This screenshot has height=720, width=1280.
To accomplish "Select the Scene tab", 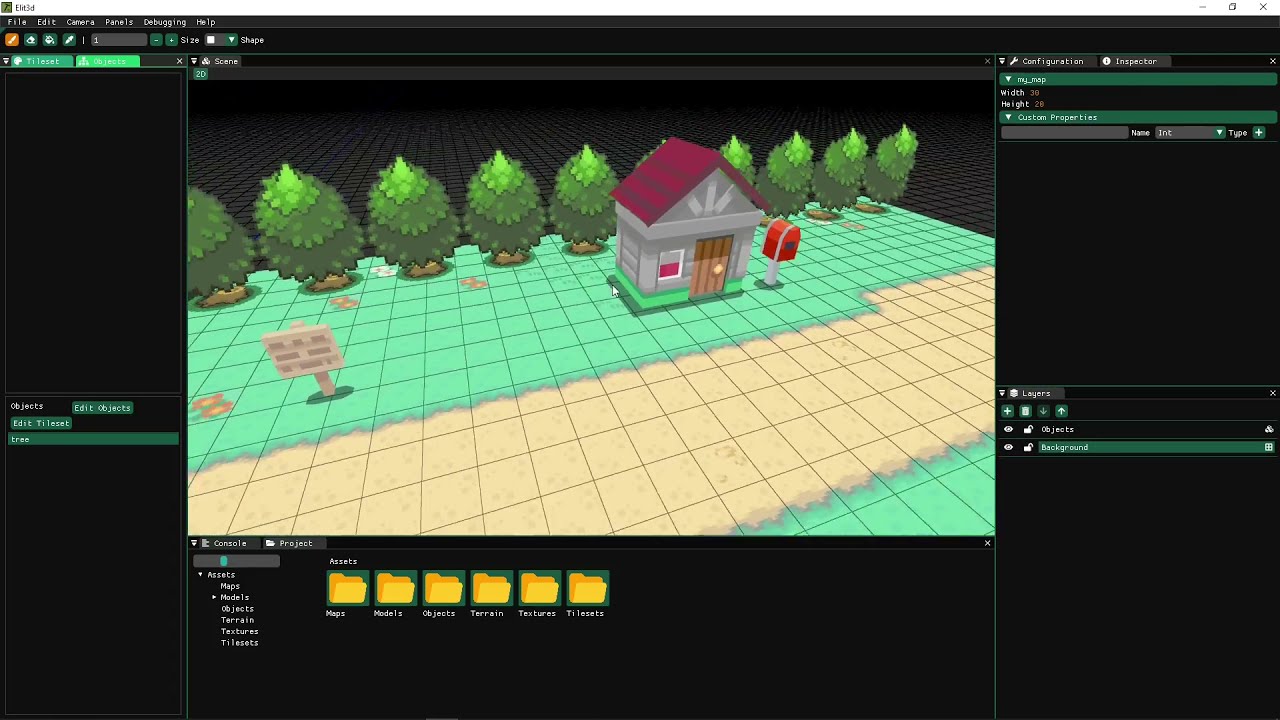I will [220, 61].
